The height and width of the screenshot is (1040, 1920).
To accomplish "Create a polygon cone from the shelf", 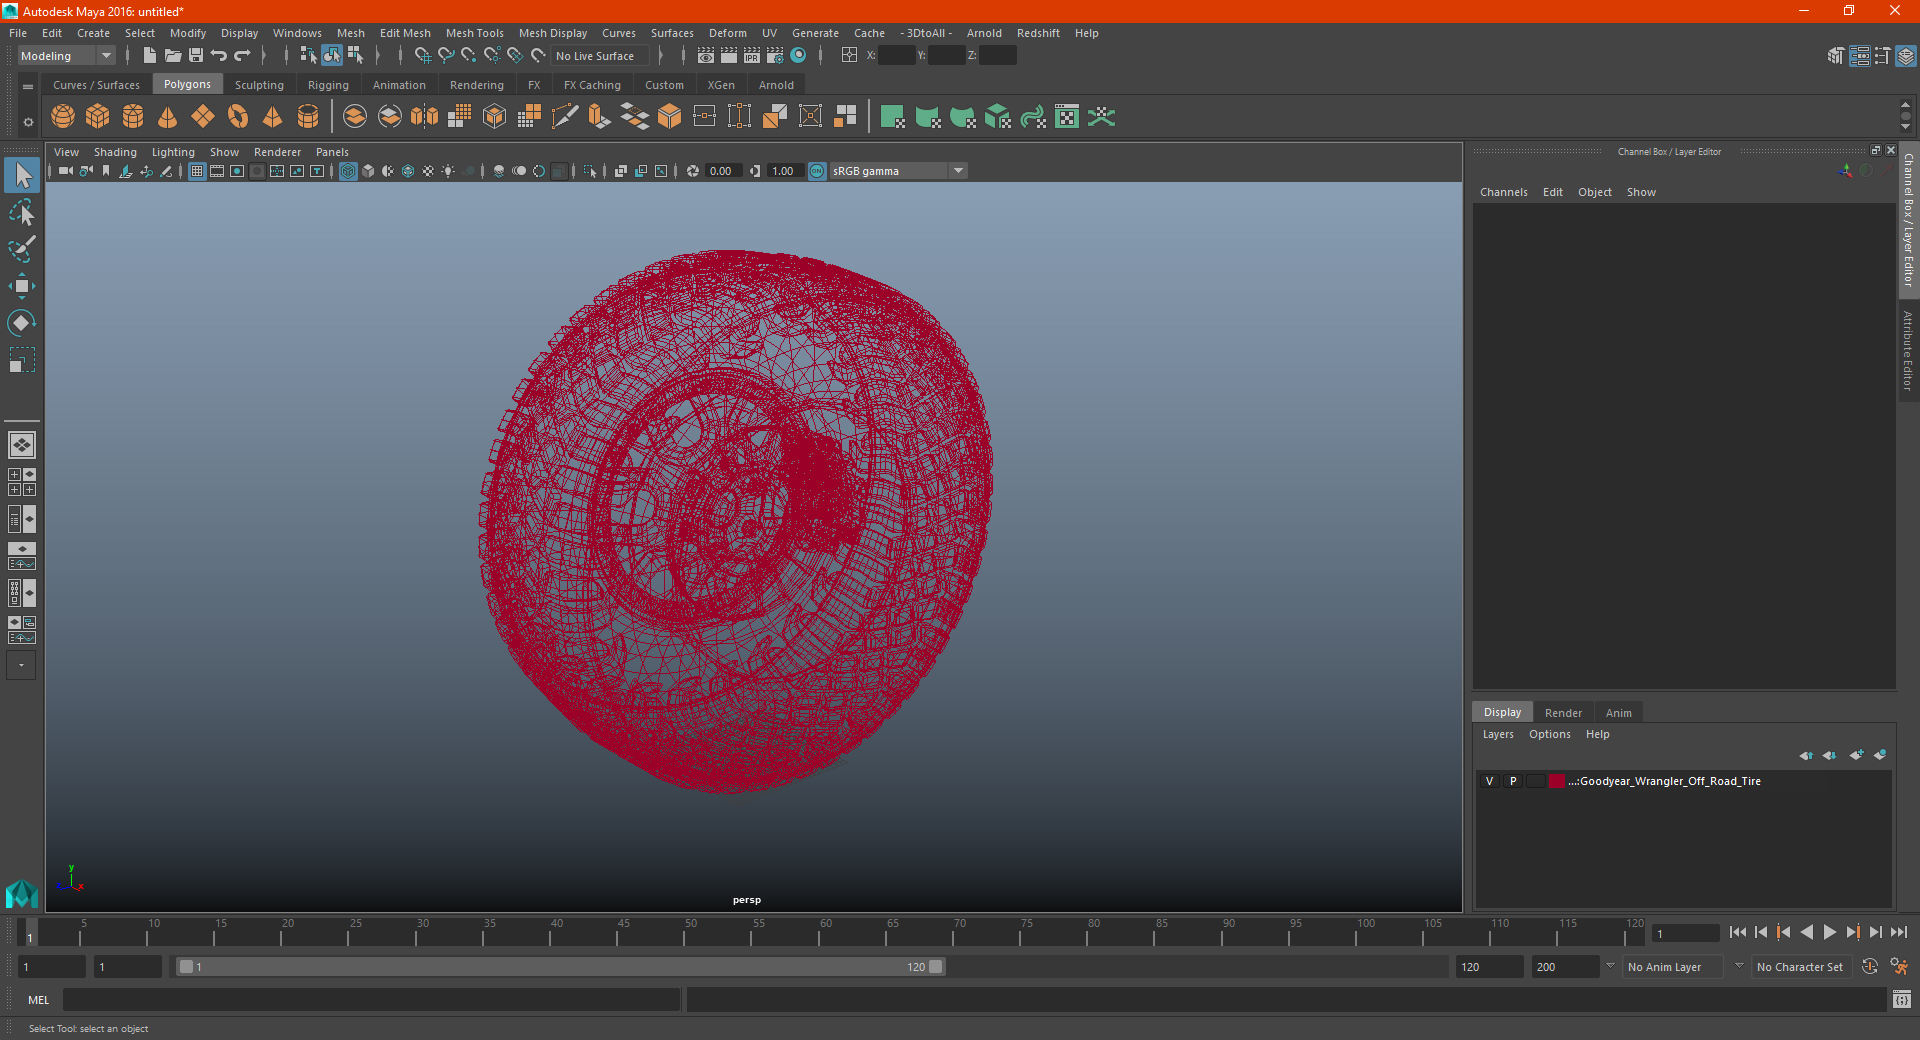I will pyautogui.click(x=168, y=117).
